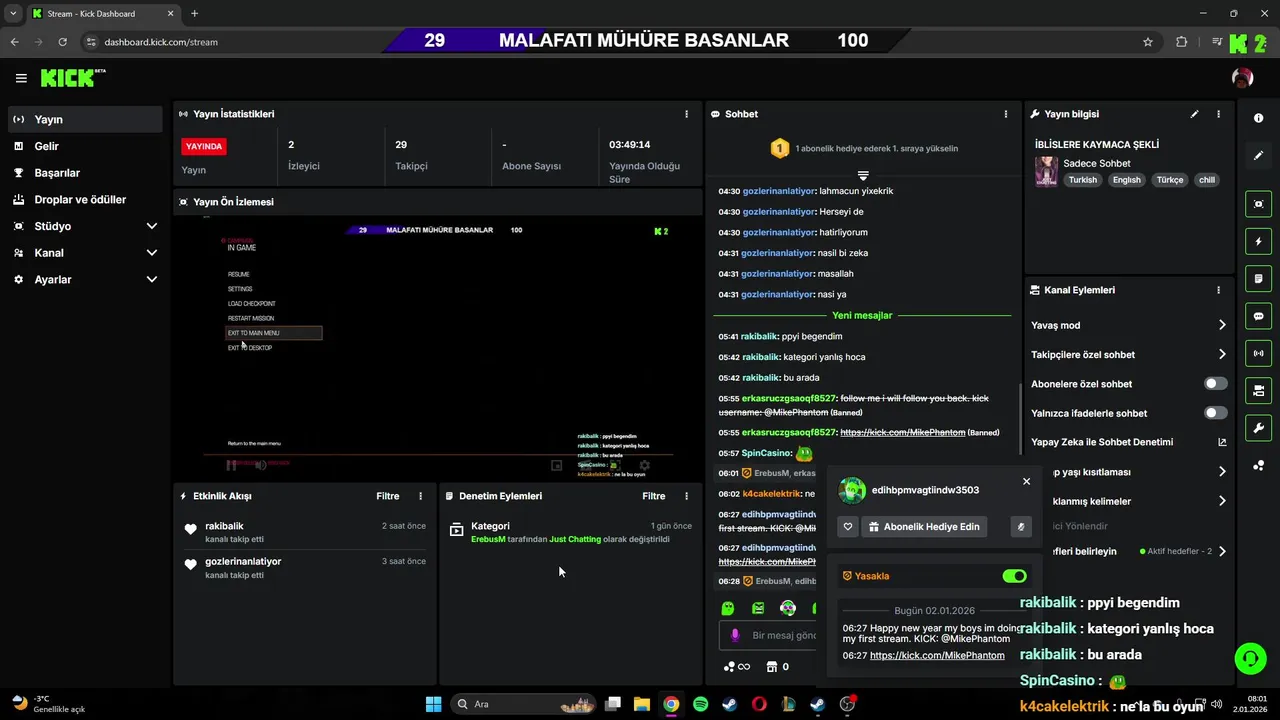Open Denetim Eylemleri Filtre dropdown

click(654, 496)
